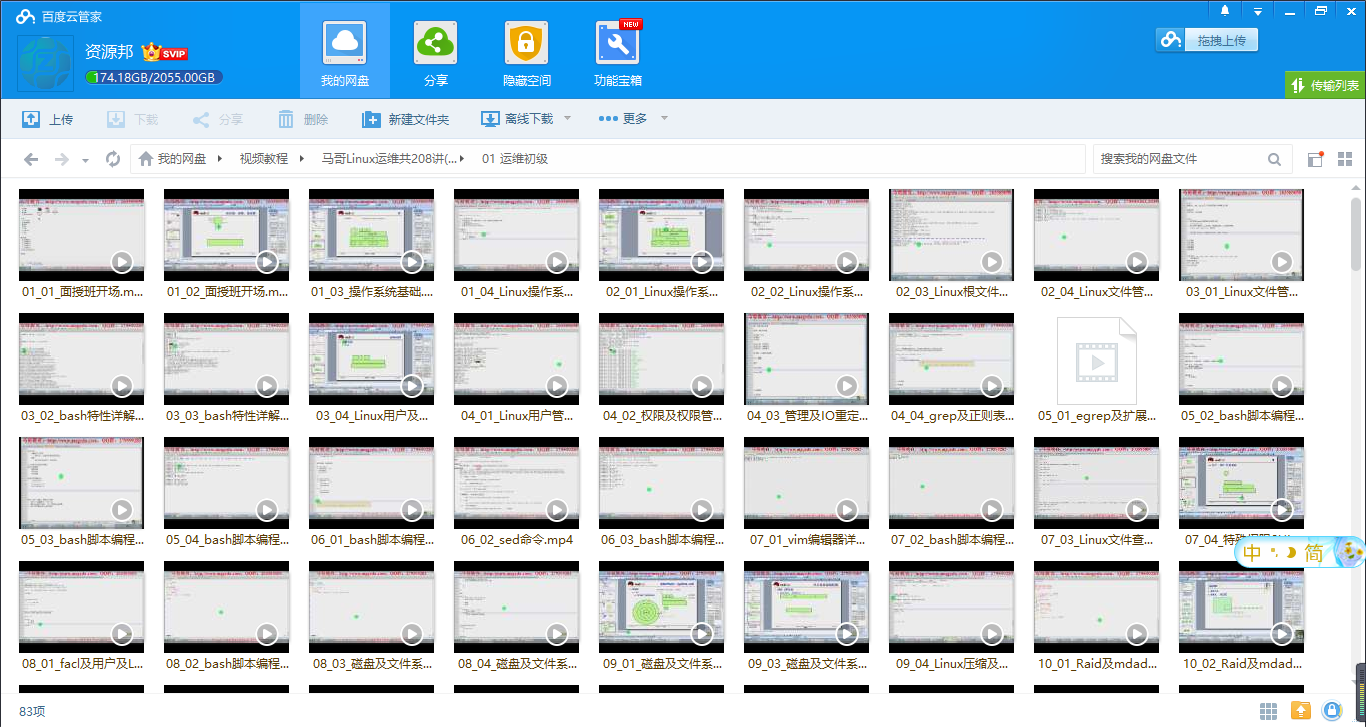Go forward with the right arrow

pos(62,159)
